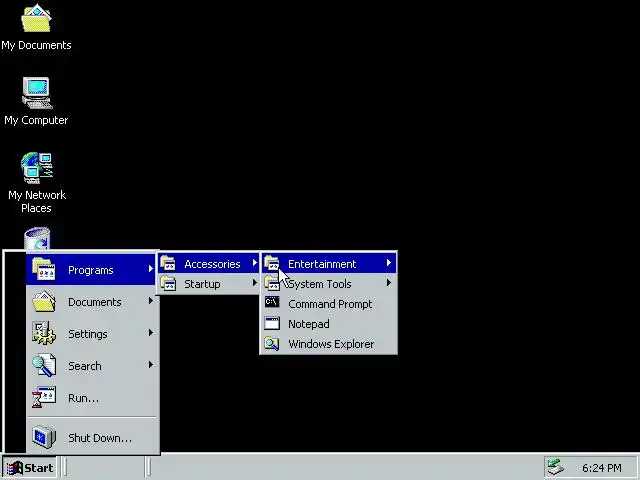
Task: Select System Tools in Accessories submenu
Action: [329, 284]
